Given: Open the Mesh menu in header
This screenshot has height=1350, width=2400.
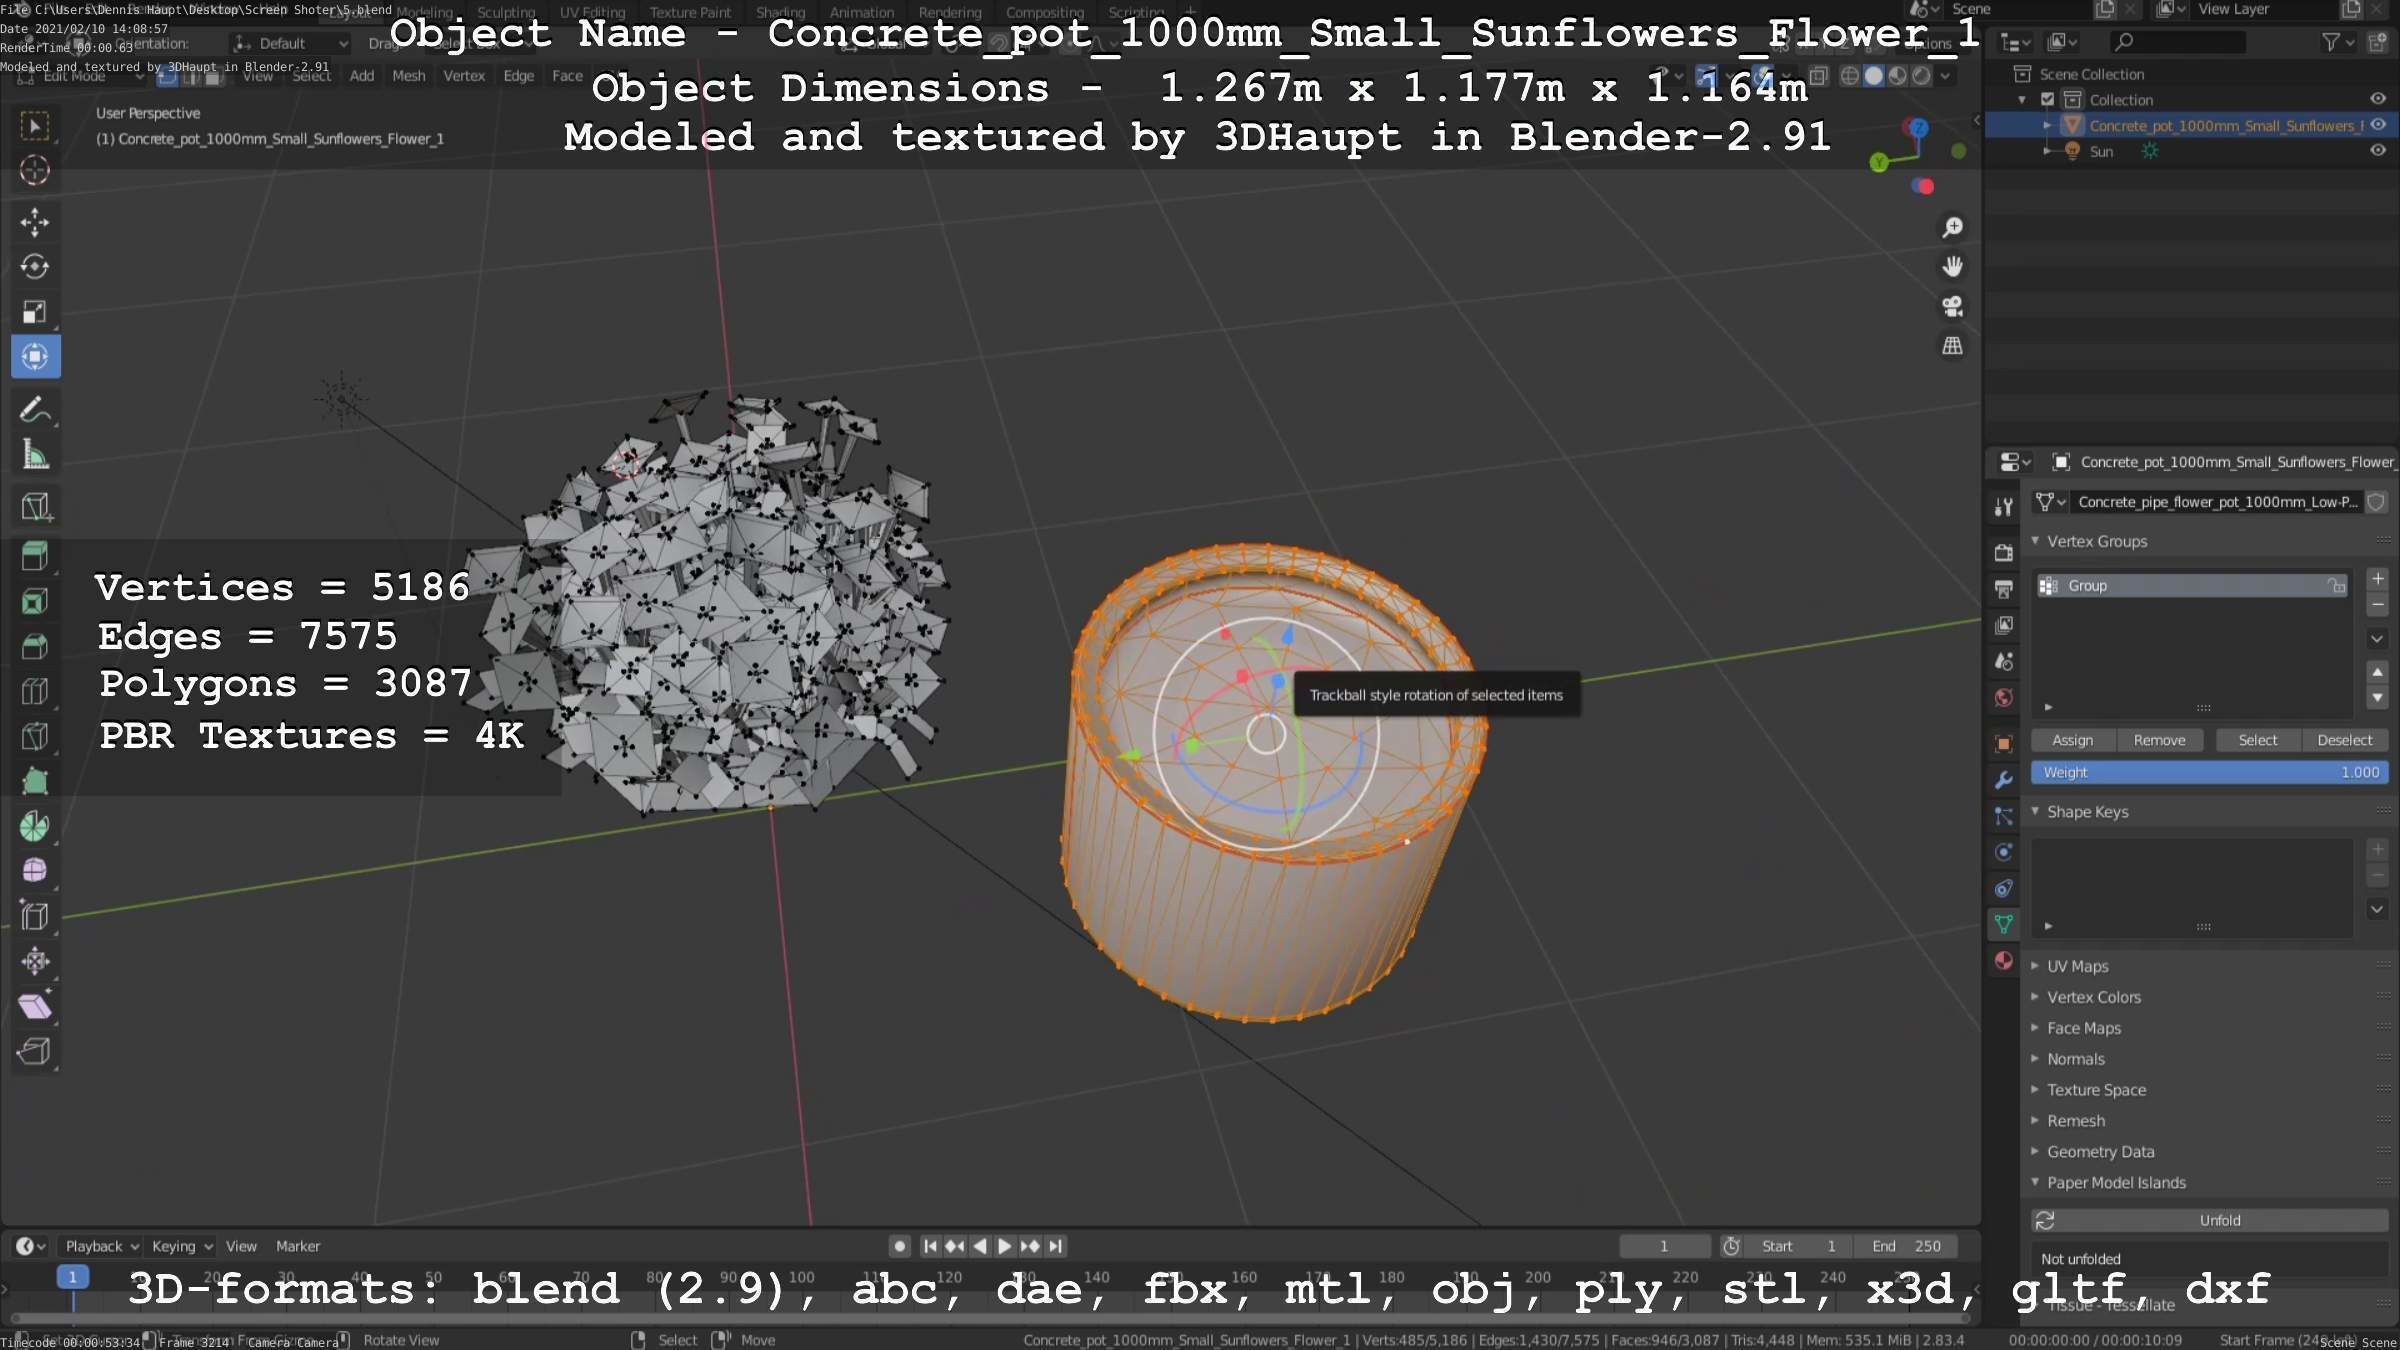Looking at the screenshot, I should [408, 76].
